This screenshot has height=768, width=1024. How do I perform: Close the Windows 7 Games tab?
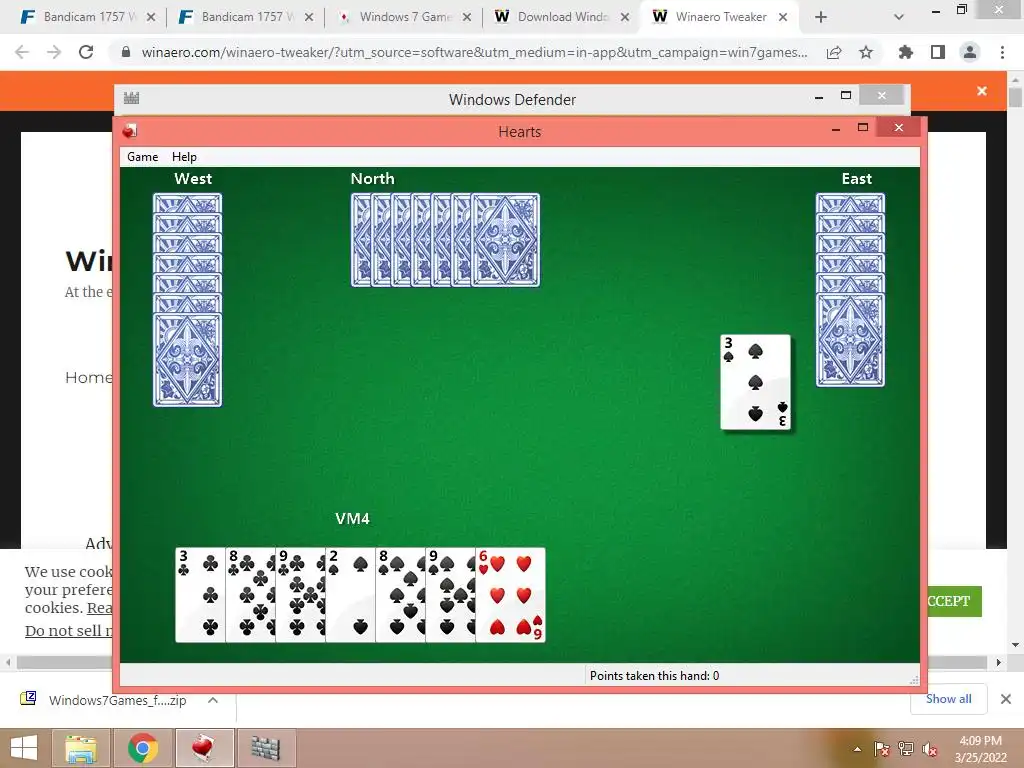(x=467, y=17)
